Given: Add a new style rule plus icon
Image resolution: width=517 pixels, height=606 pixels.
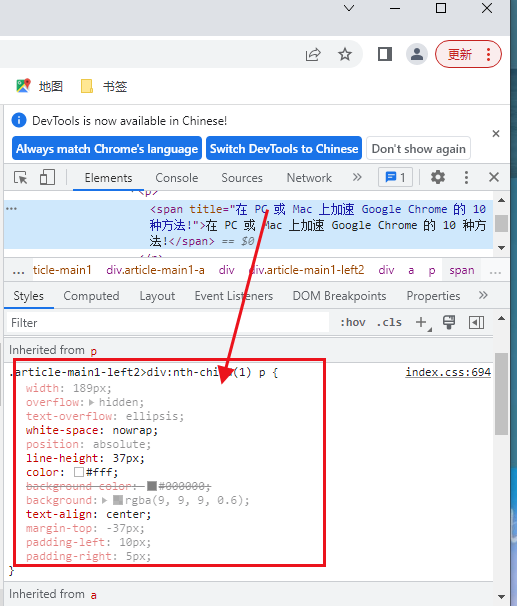Looking at the screenshot, I should click(422, 322).
